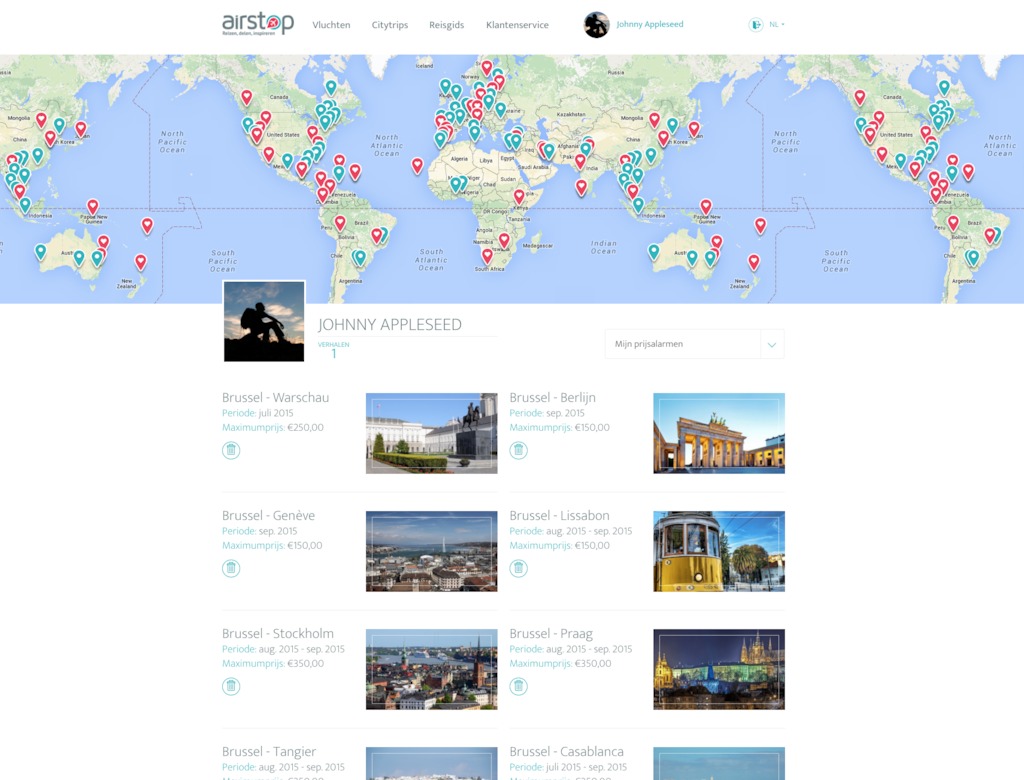The width and height of the screenshot is (1024, 780).
Task: Open the Reisgids menu
Action: click(447, 25)
